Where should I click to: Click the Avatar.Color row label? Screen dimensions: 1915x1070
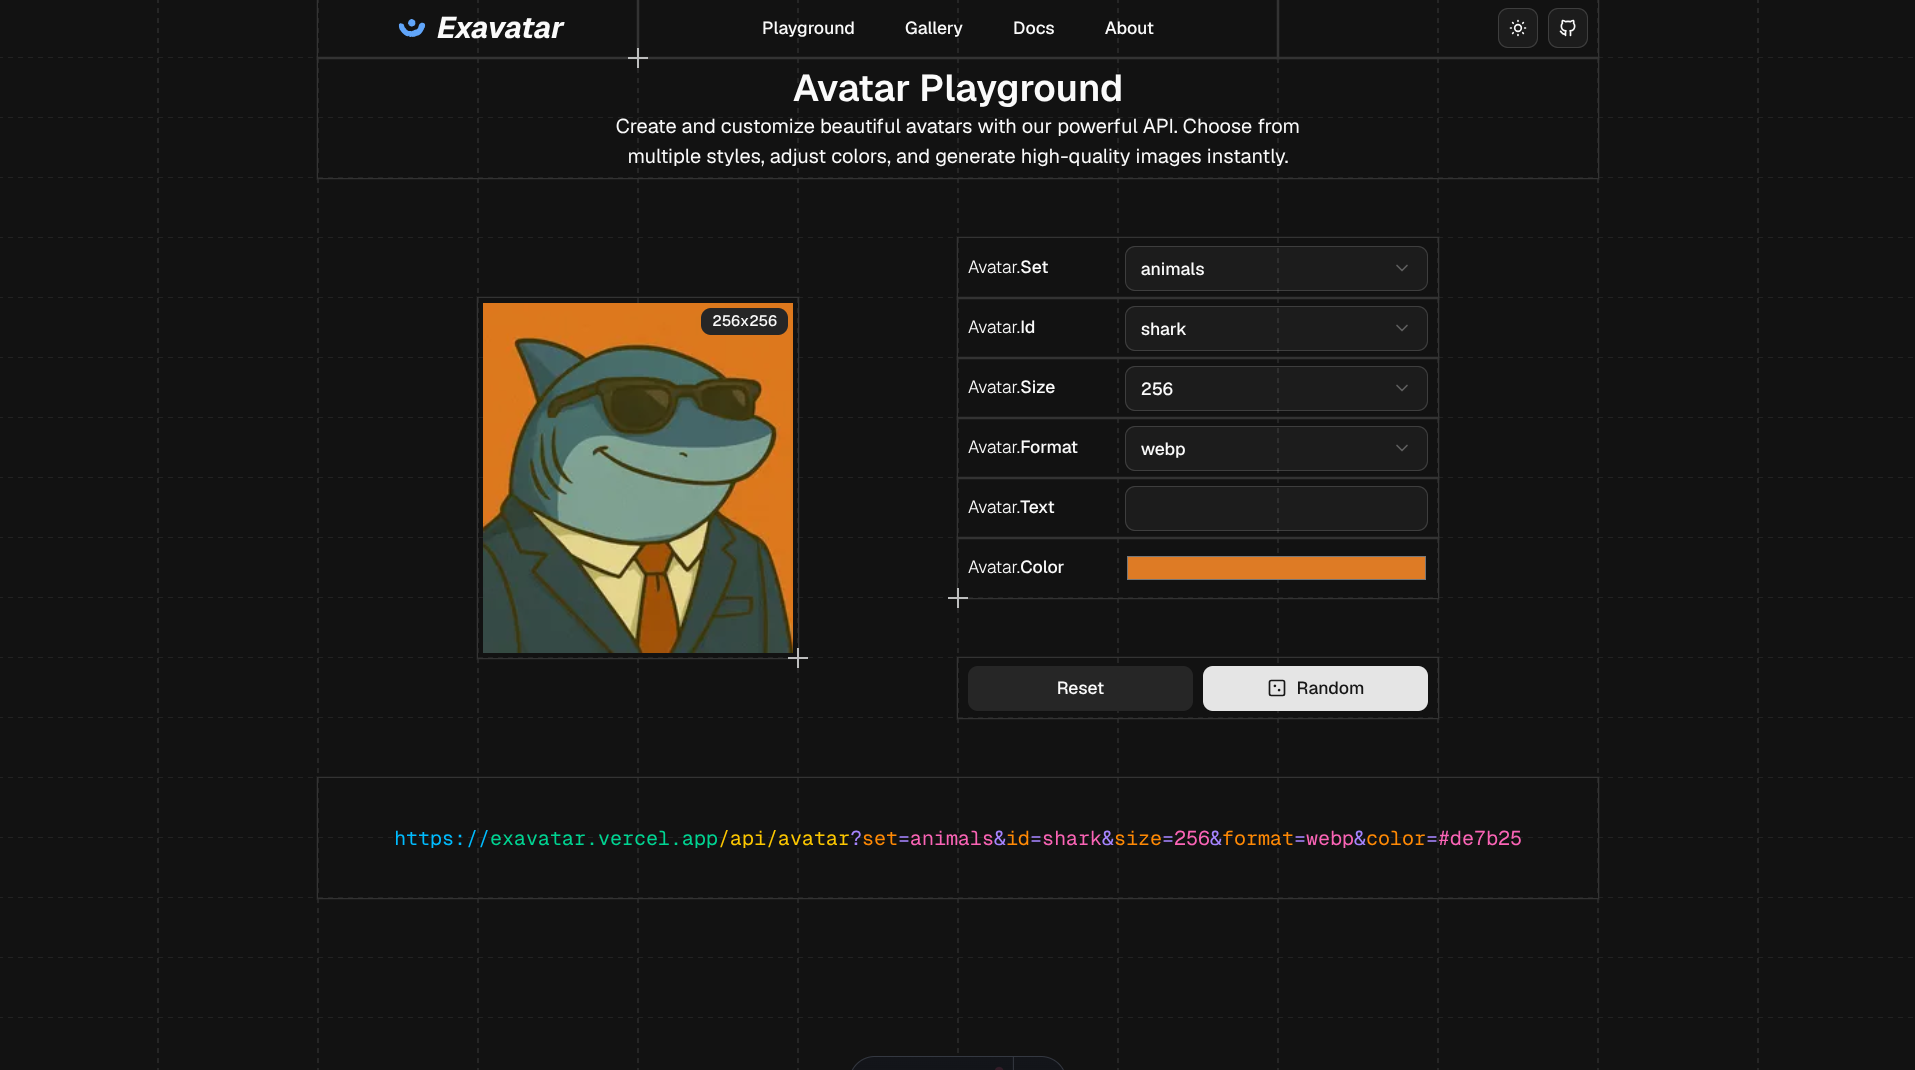tap(1015, 567)
